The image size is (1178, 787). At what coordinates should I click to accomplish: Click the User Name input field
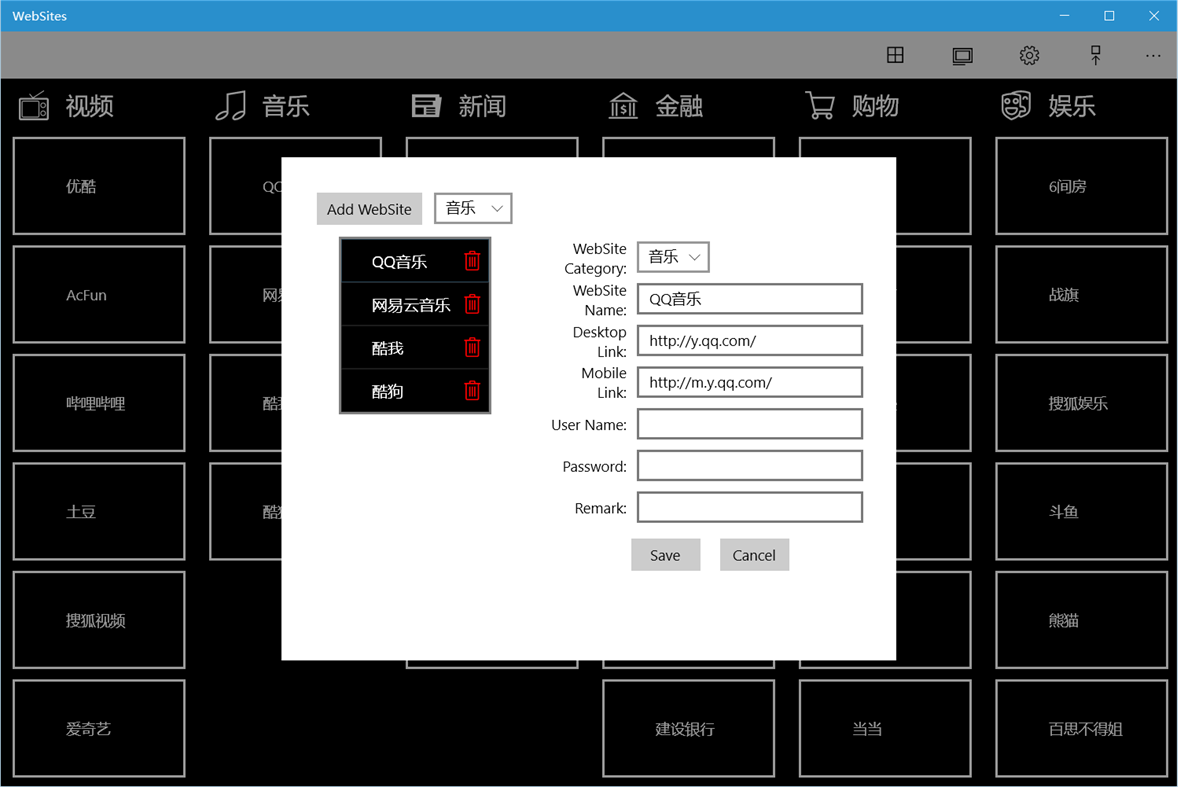750,424
